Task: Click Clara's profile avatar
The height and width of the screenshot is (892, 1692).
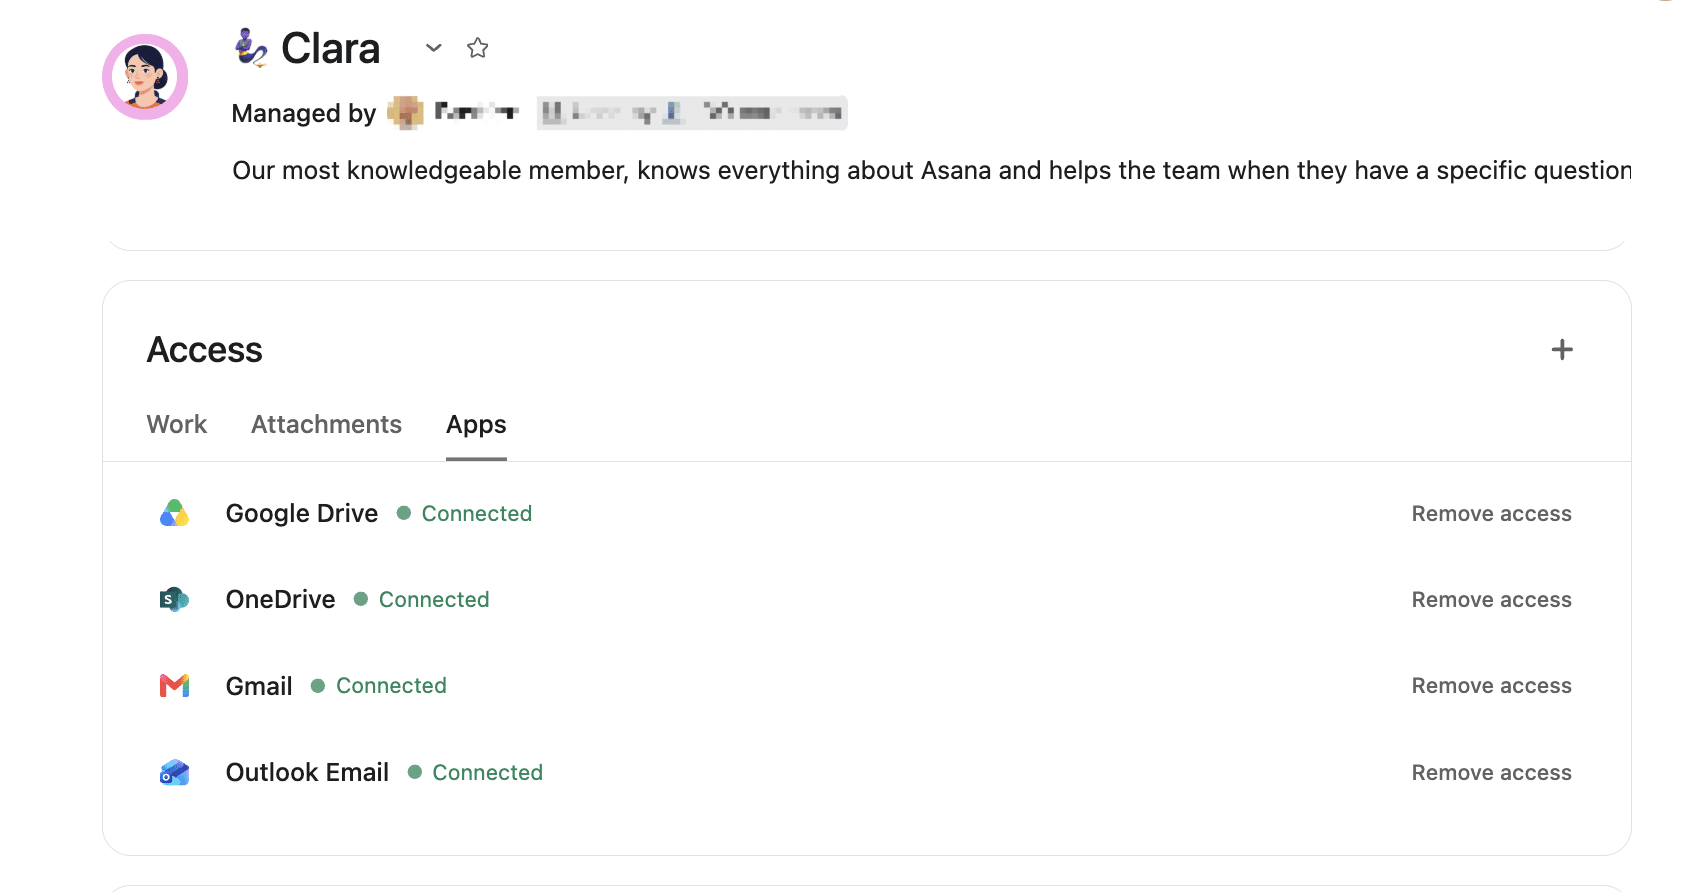Action: click(x=145, y=77)
